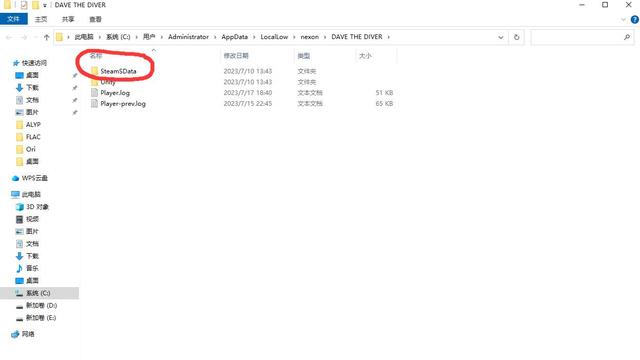Click the 2023/7/15 22:45 date cell
640x360 pixels.
248,104
